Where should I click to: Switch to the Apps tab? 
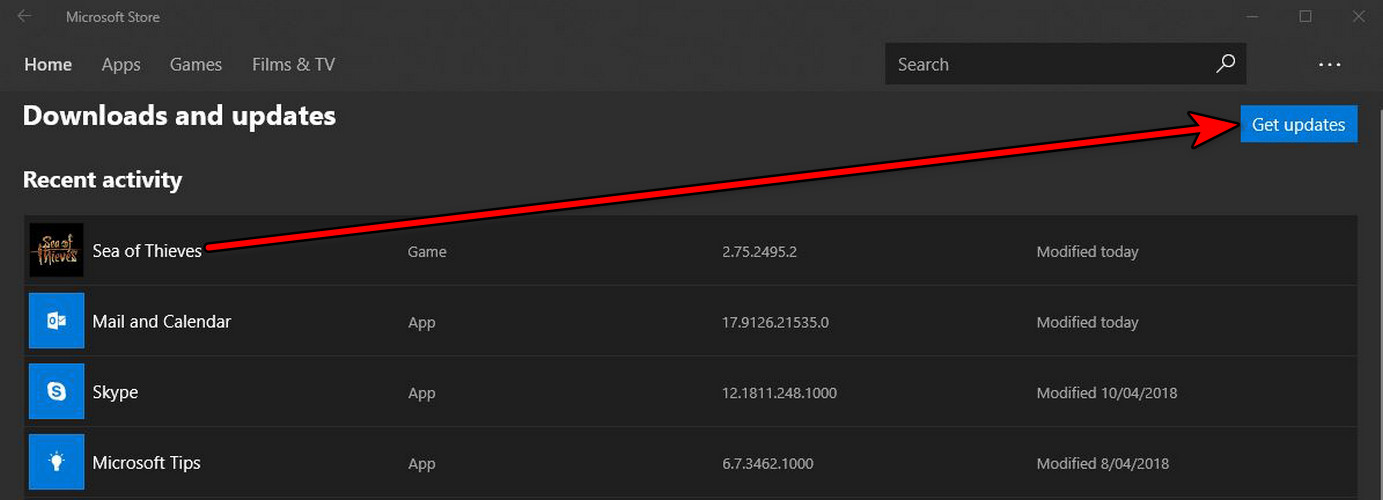pos(121,64)
